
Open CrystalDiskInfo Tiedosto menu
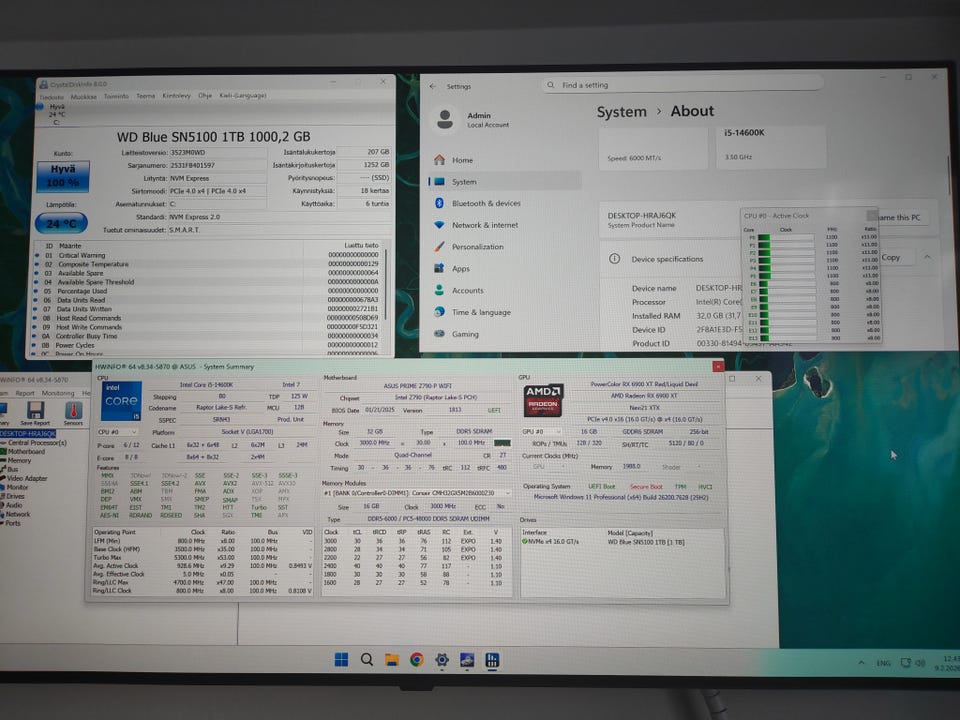[x=51, y=97]
